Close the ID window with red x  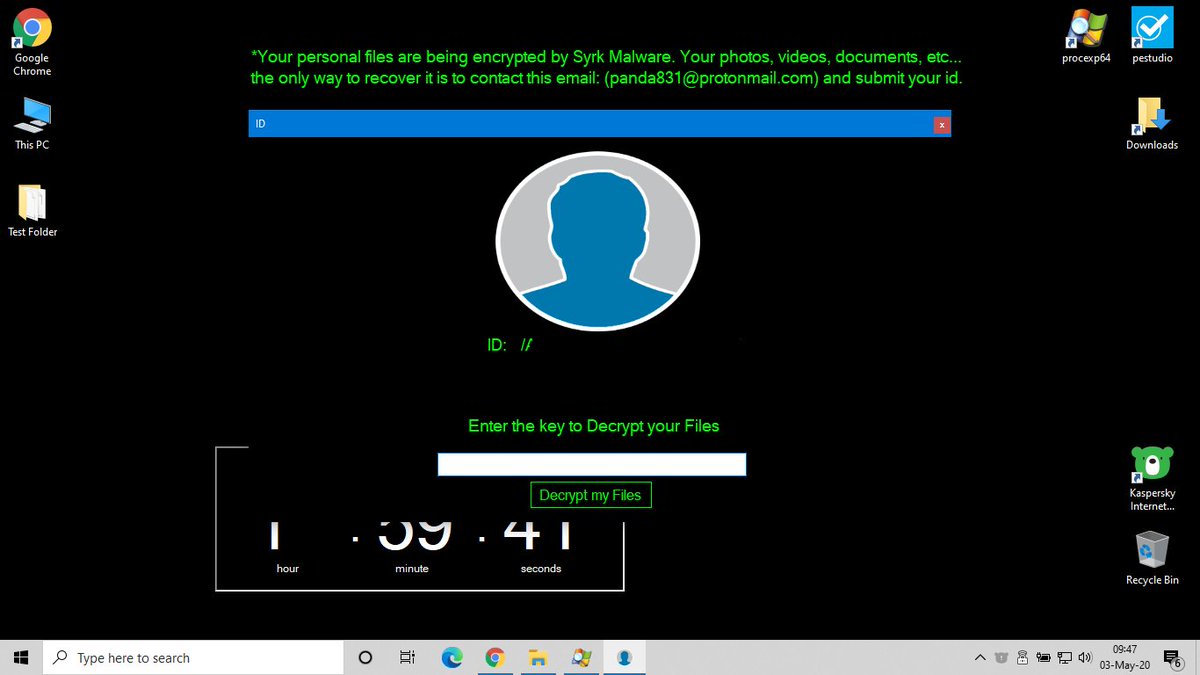[x=941, y=124]
